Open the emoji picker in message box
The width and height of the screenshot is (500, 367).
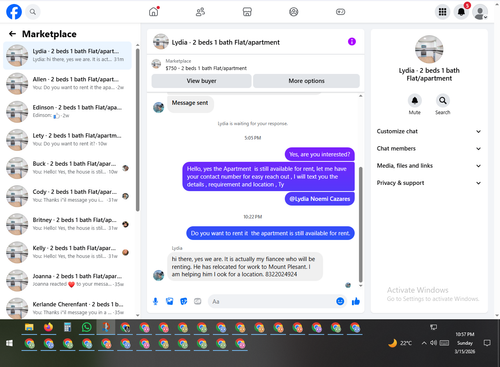pyautogui.click(x=340, y=301)
